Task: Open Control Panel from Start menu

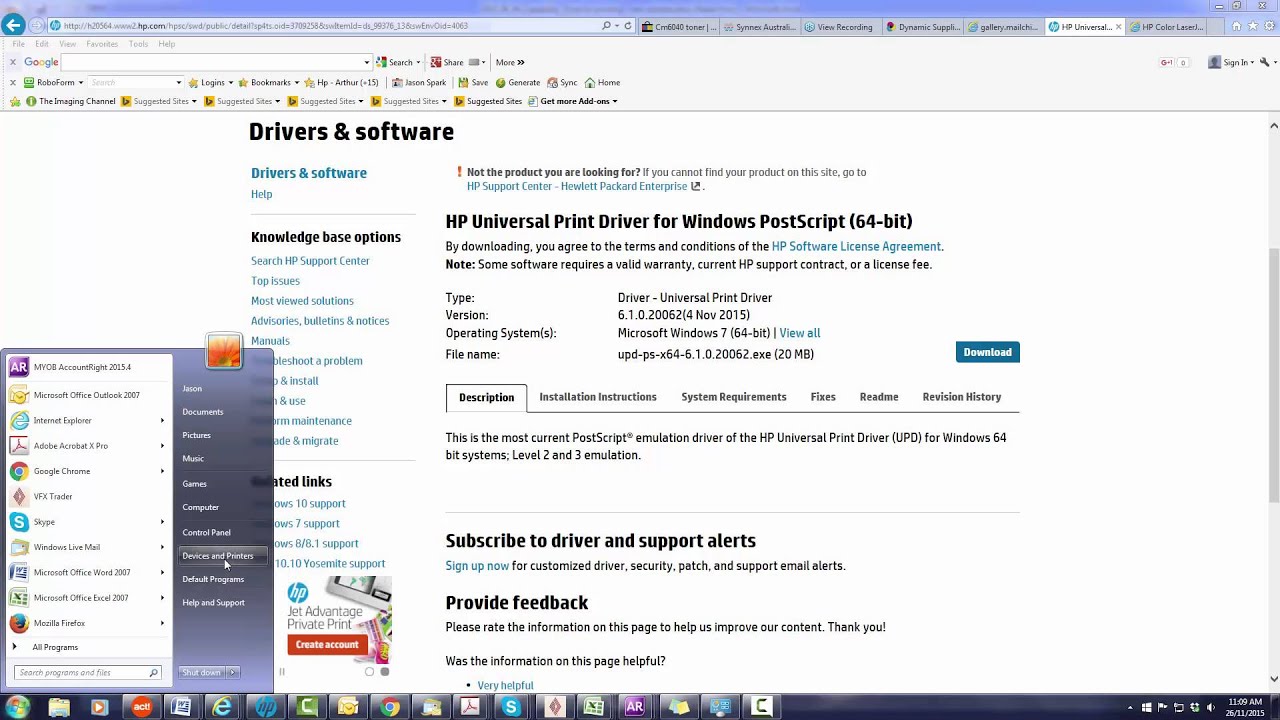Action: [x=206, y=532]
